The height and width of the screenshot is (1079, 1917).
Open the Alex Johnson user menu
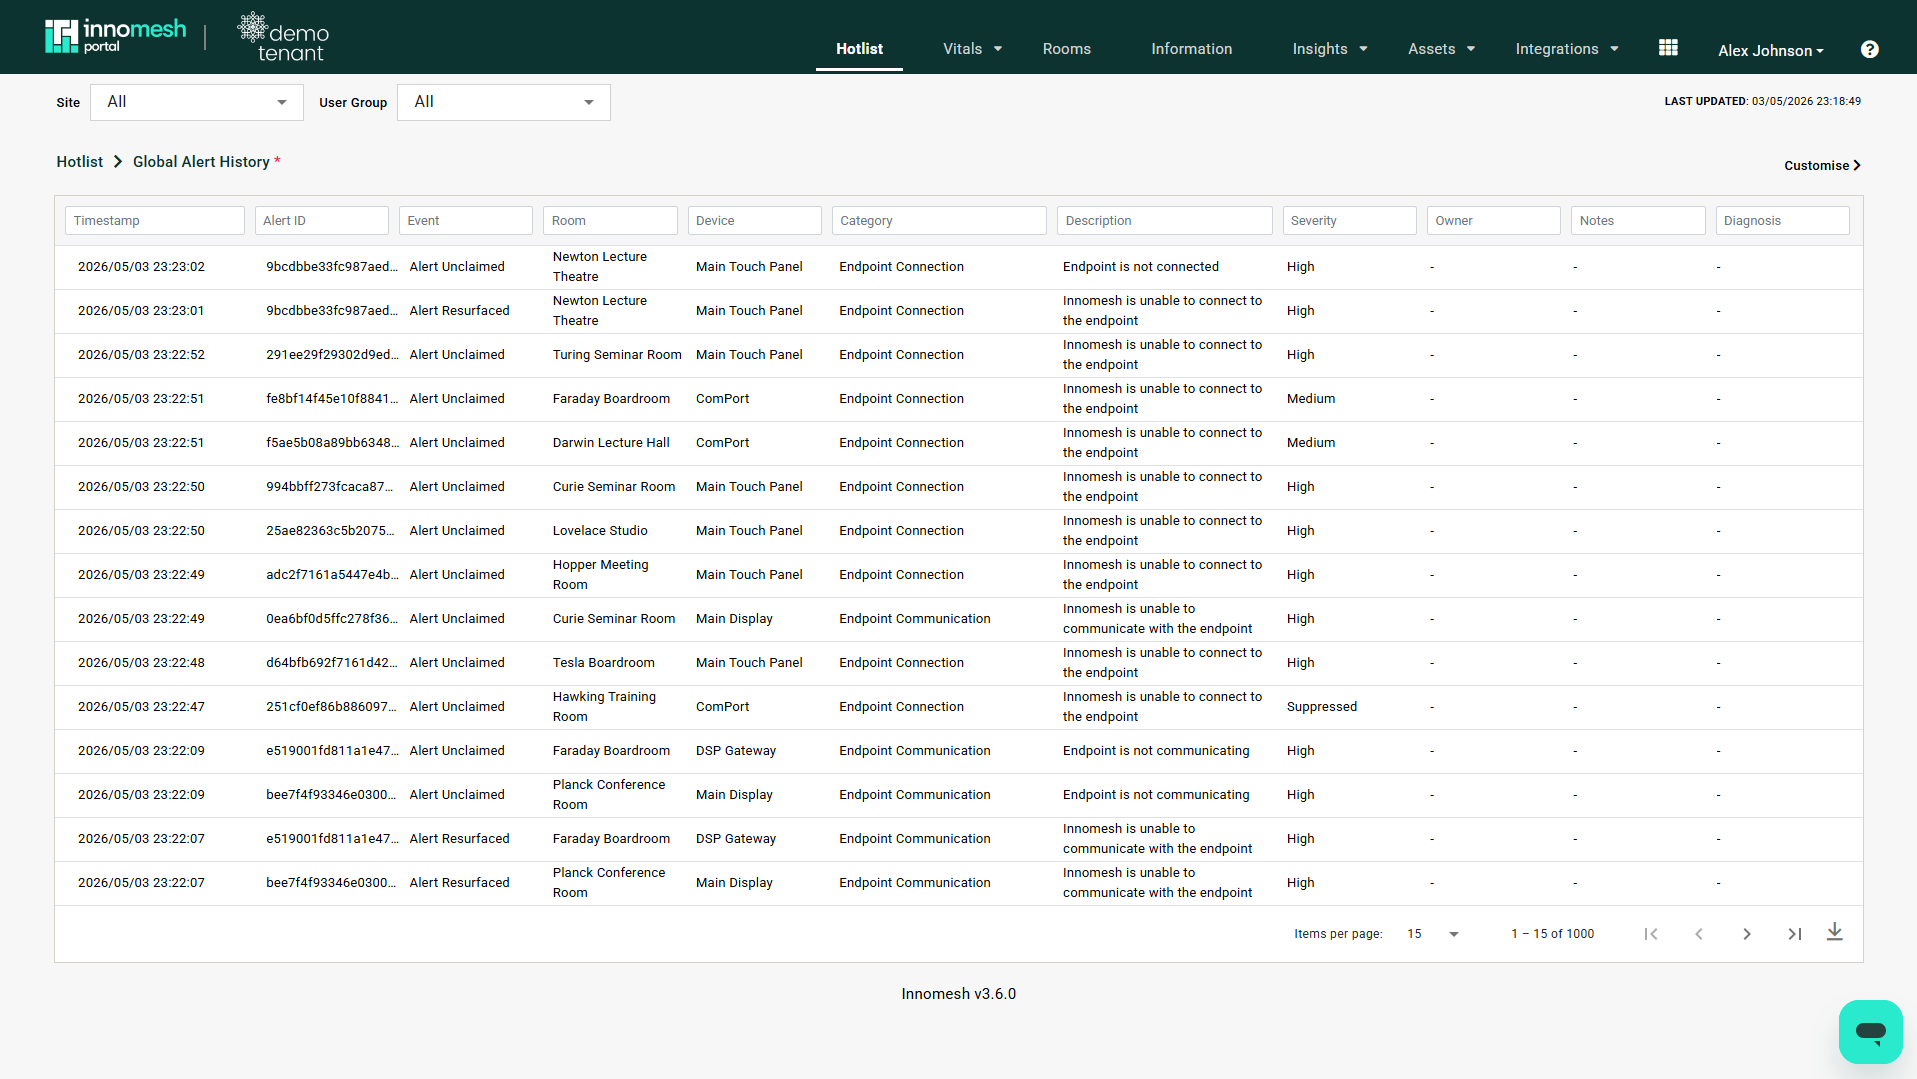(1771, 50)
